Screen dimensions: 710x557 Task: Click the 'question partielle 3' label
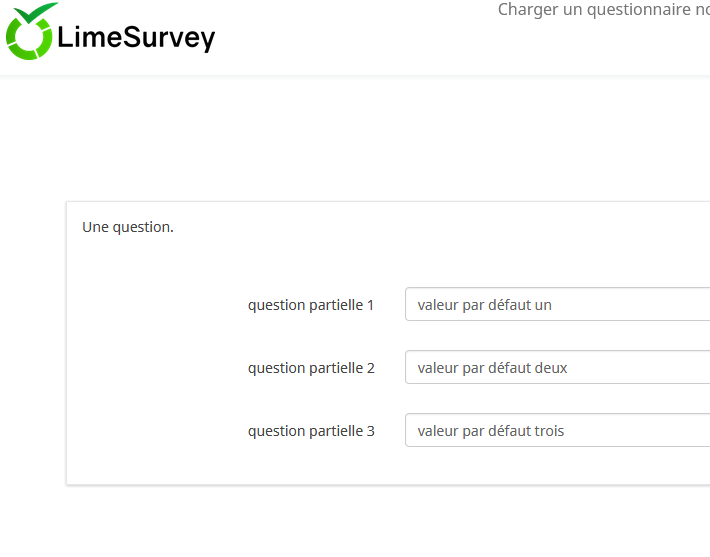[311, 431]
